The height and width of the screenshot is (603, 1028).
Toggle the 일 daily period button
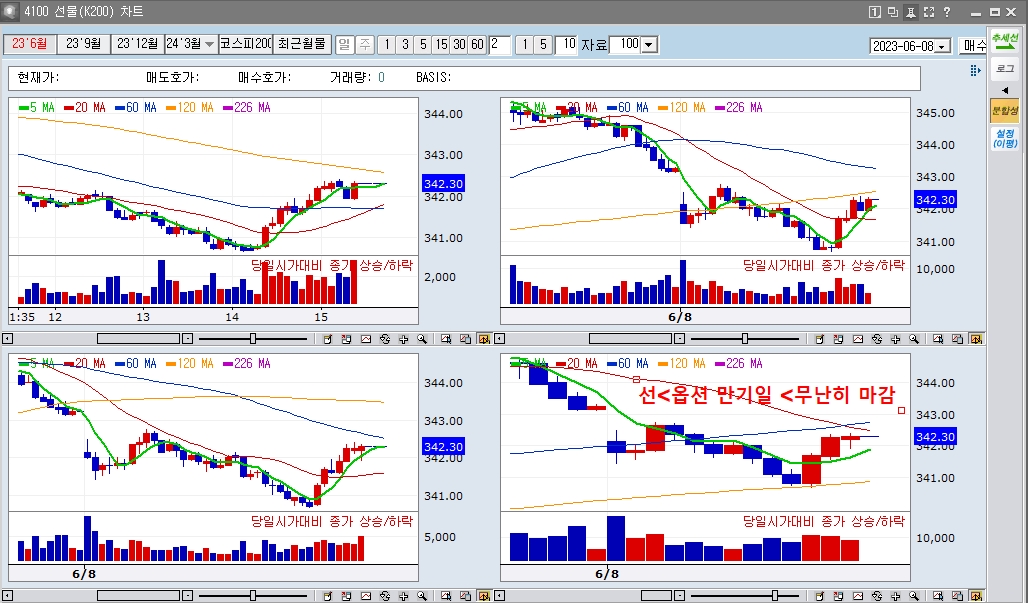point(344,44)
